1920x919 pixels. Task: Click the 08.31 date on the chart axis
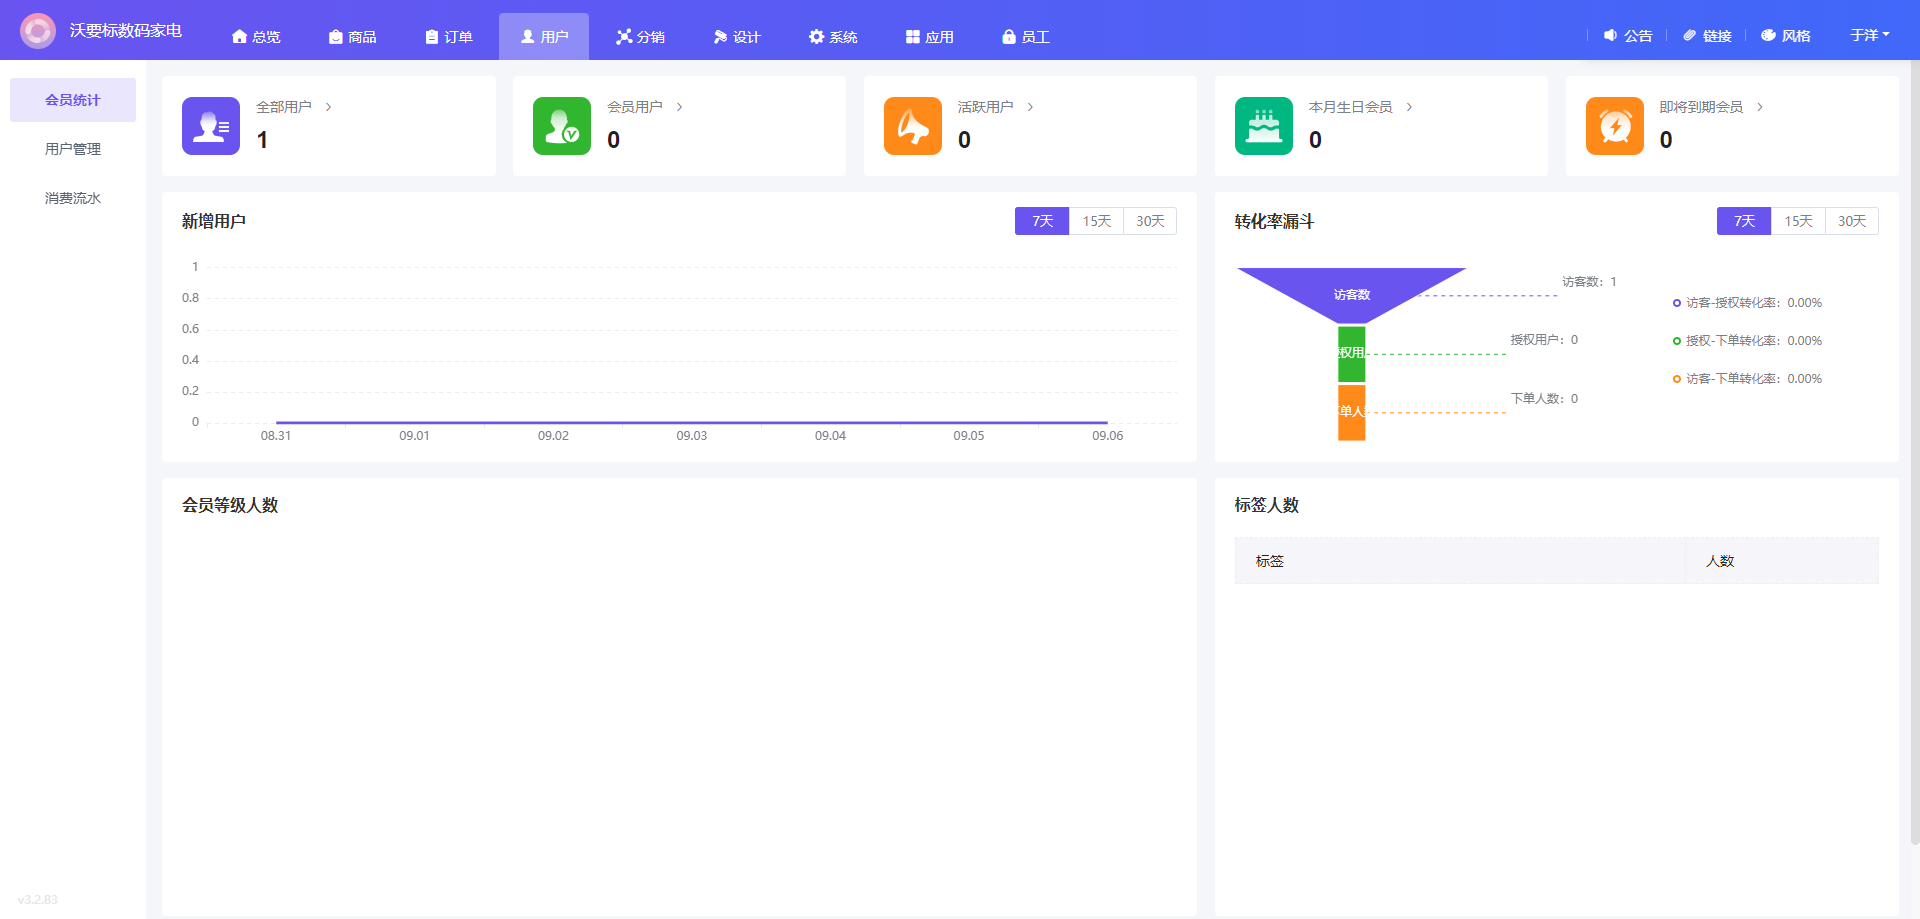point(276,436)
